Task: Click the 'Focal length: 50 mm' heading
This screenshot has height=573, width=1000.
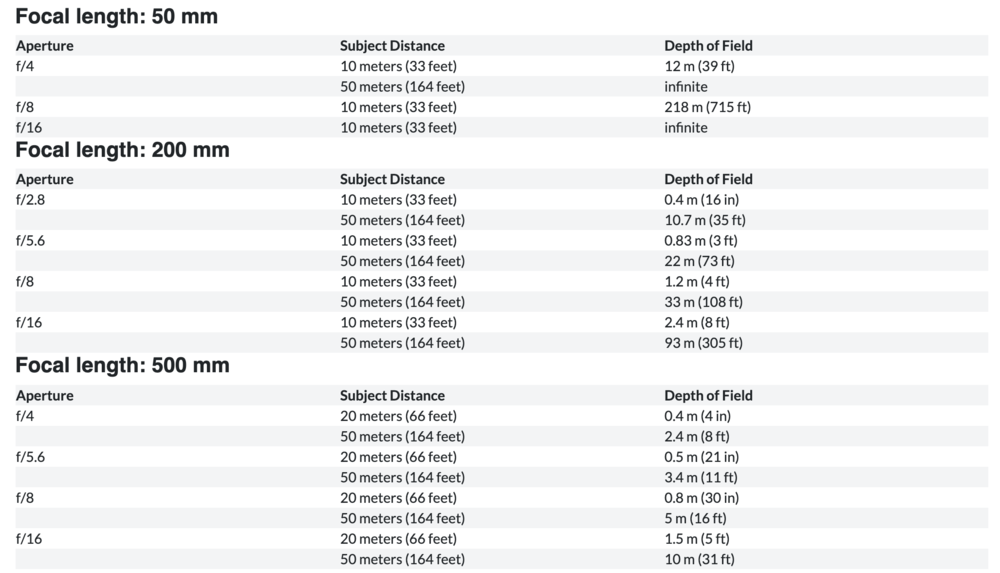Action: point(117,16)
